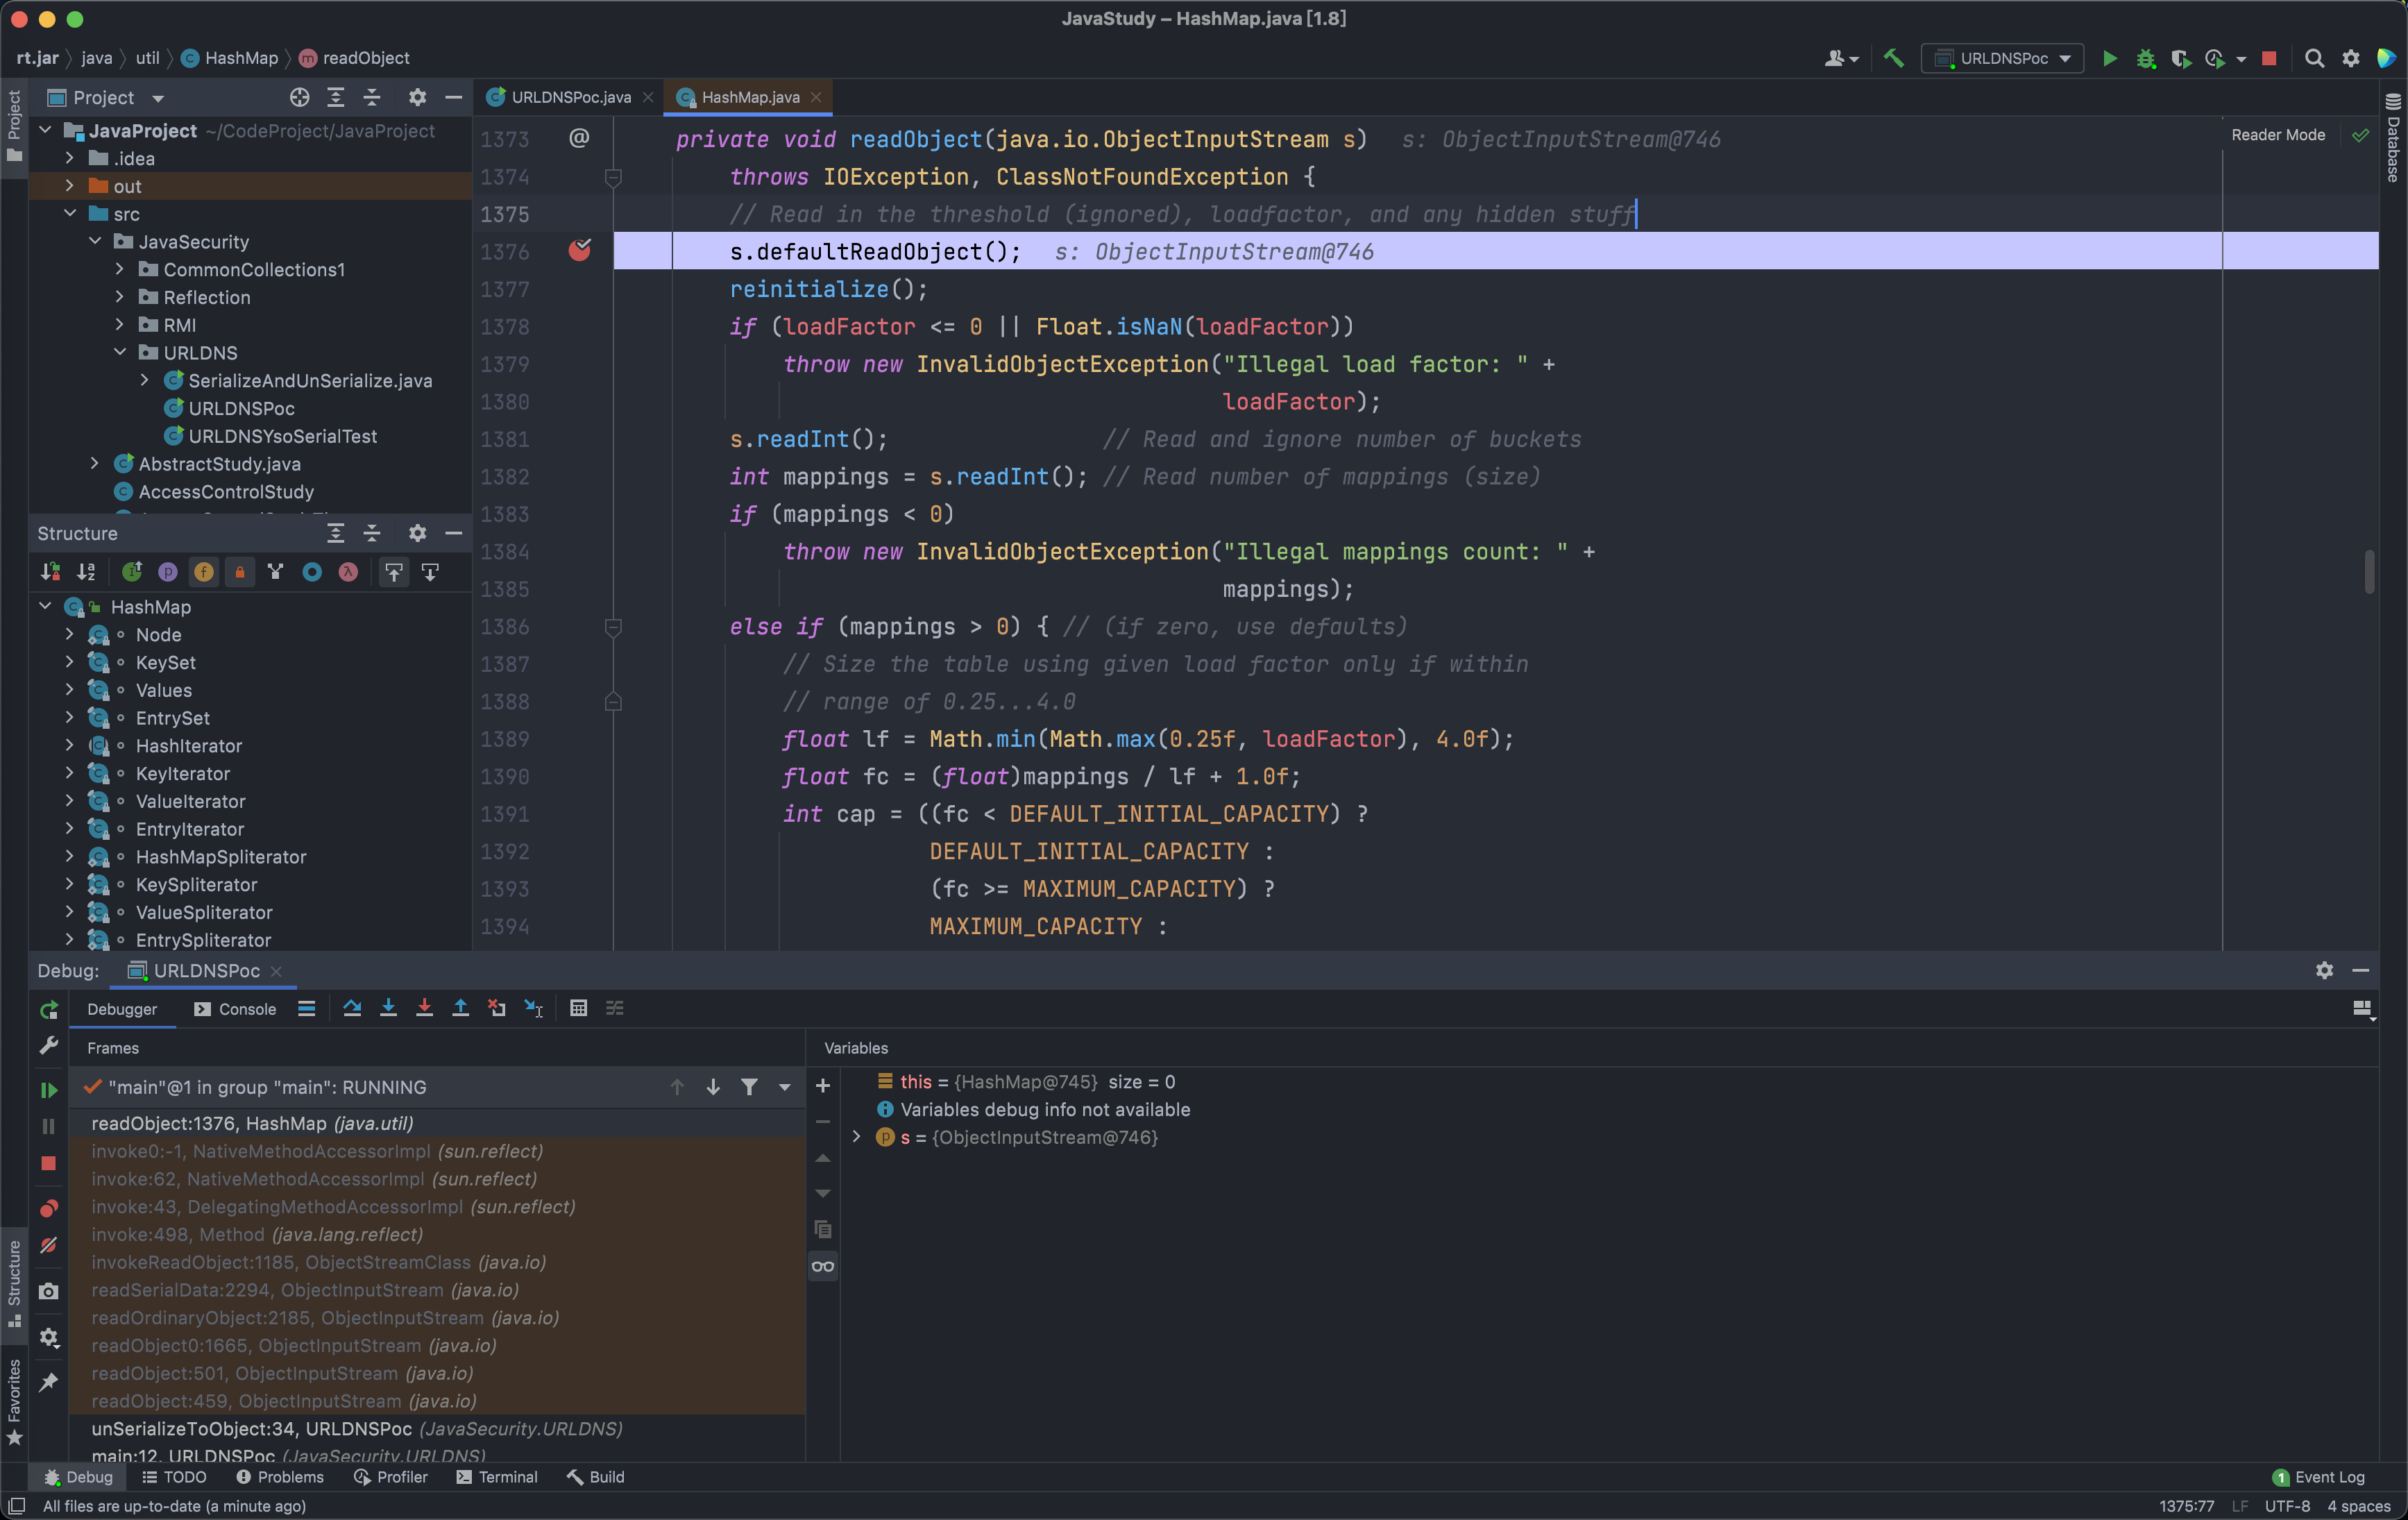The height and width of the screenshot is (1520, 2408).
Task: Resume program with the green play-bar icon
Action: (48, 1090)
